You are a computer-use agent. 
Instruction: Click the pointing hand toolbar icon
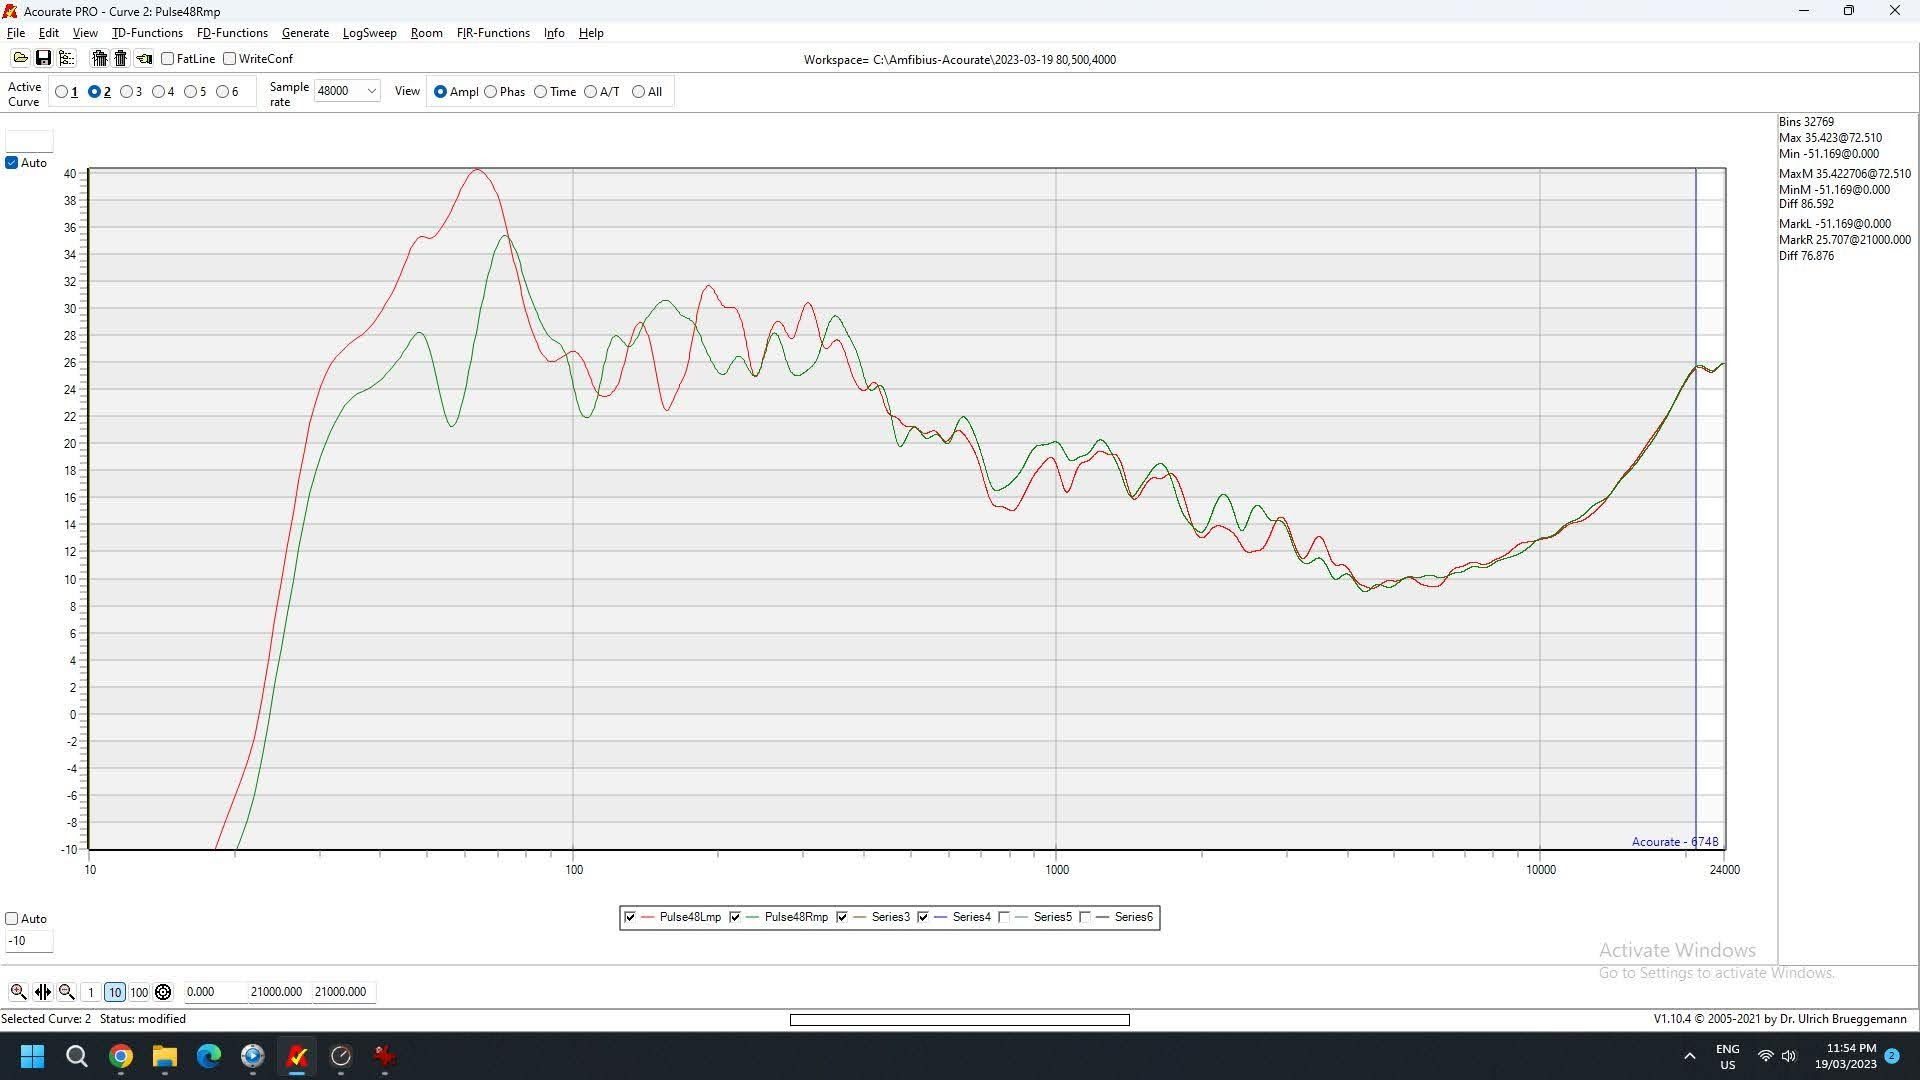[x=144, y=58]
